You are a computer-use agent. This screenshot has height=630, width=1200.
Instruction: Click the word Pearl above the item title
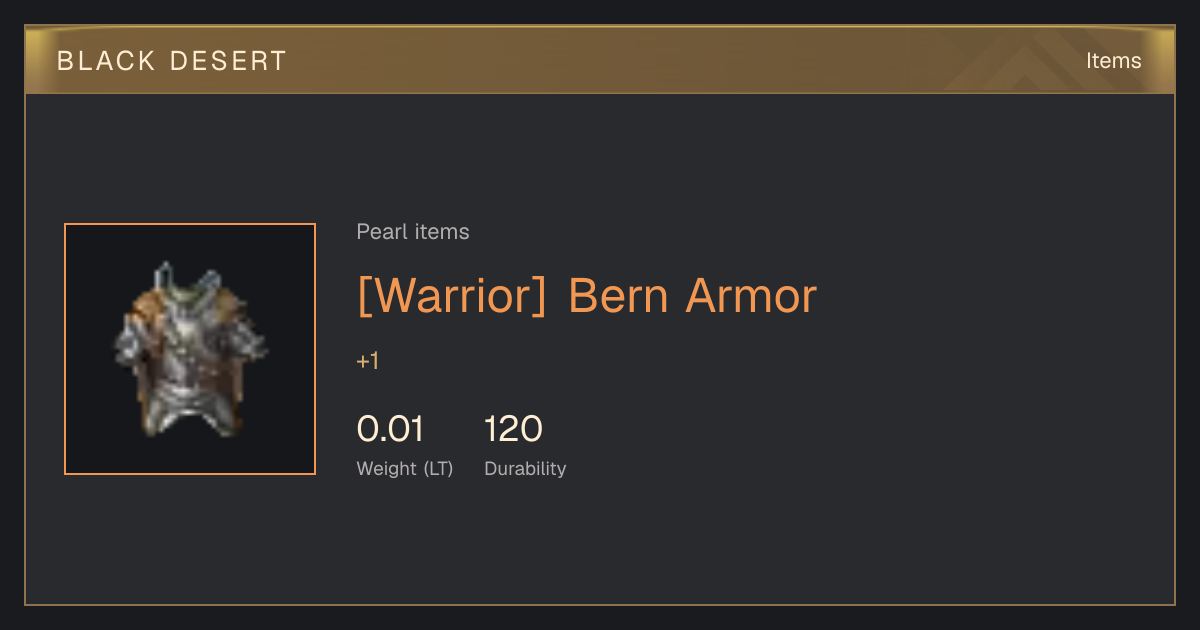click(378, 232)
